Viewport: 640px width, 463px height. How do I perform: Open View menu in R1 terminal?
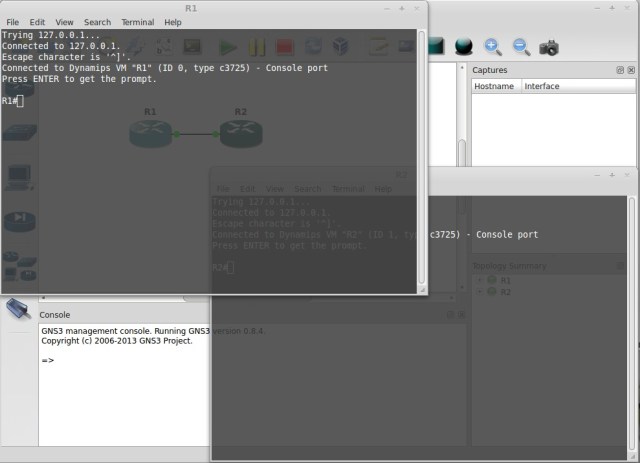(64, 21)
